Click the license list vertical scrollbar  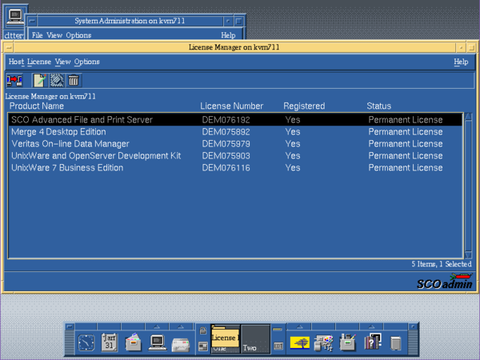pos(468,186)
